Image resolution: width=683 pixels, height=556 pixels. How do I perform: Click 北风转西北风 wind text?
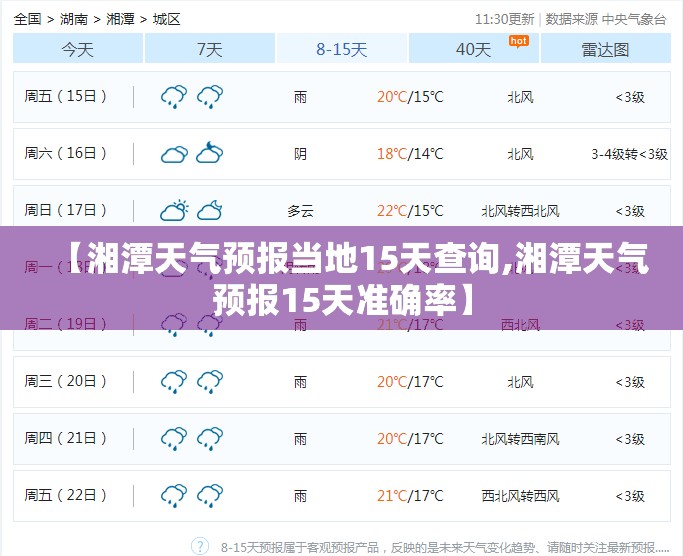520,211
